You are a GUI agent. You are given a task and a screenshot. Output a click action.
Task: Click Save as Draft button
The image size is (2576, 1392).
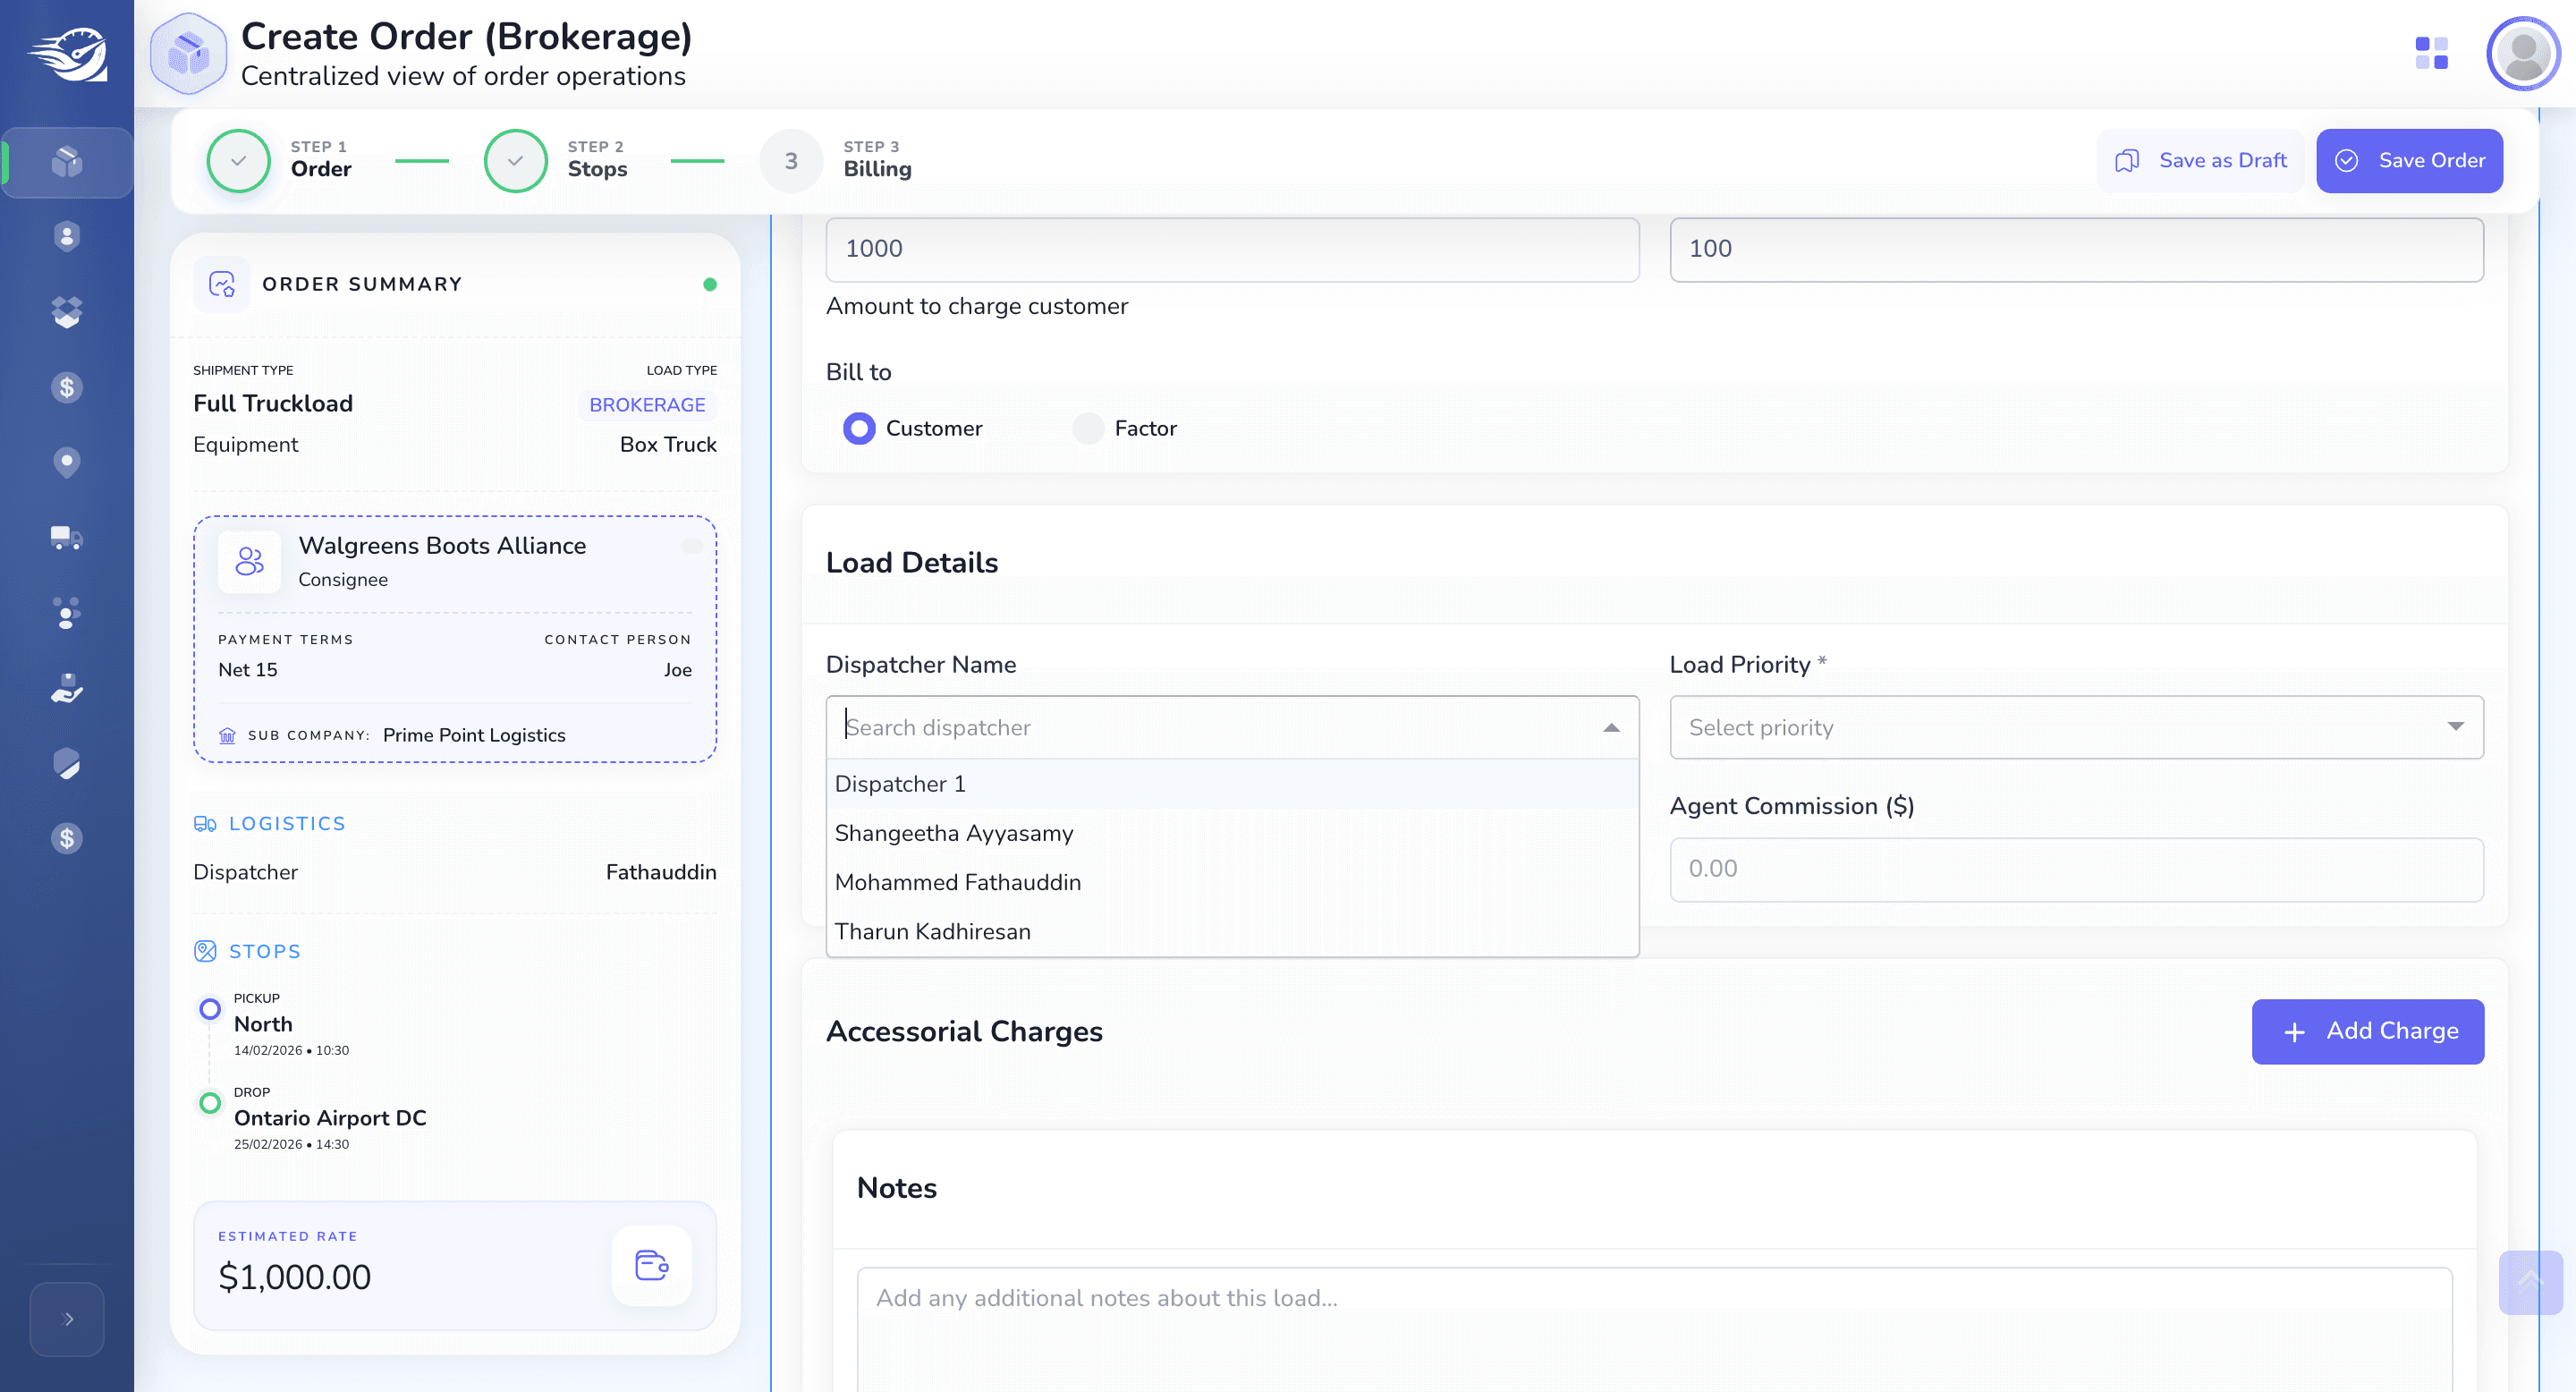(x=2200, y=160)
